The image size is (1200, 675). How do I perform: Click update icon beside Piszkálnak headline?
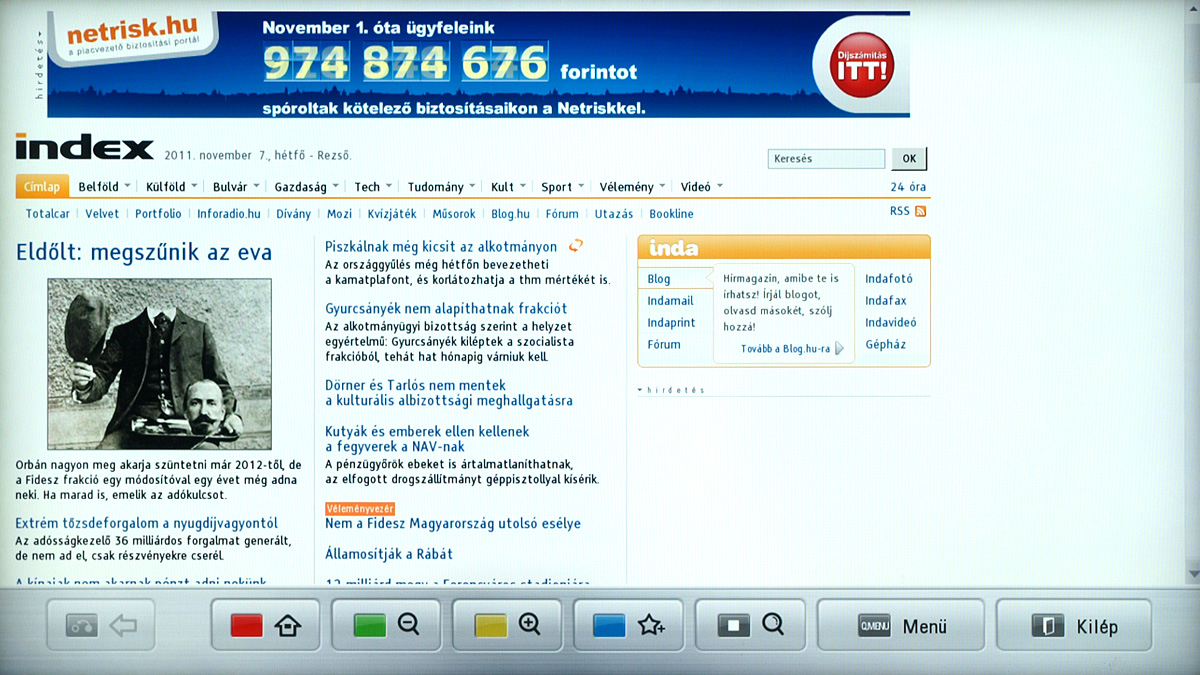pos(575,246)
